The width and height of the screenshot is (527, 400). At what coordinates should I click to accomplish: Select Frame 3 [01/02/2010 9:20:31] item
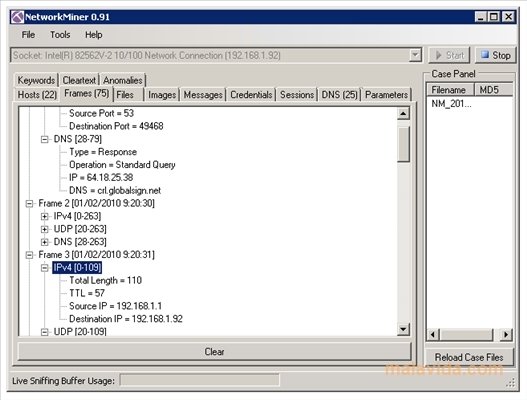pos(96,255)
